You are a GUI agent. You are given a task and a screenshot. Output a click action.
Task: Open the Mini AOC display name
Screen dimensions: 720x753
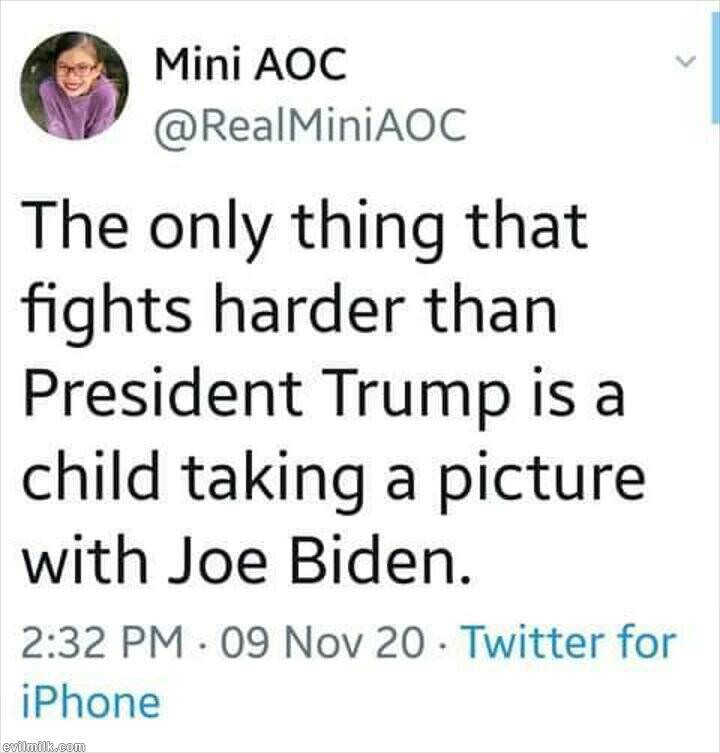click(x=250, y=67)
